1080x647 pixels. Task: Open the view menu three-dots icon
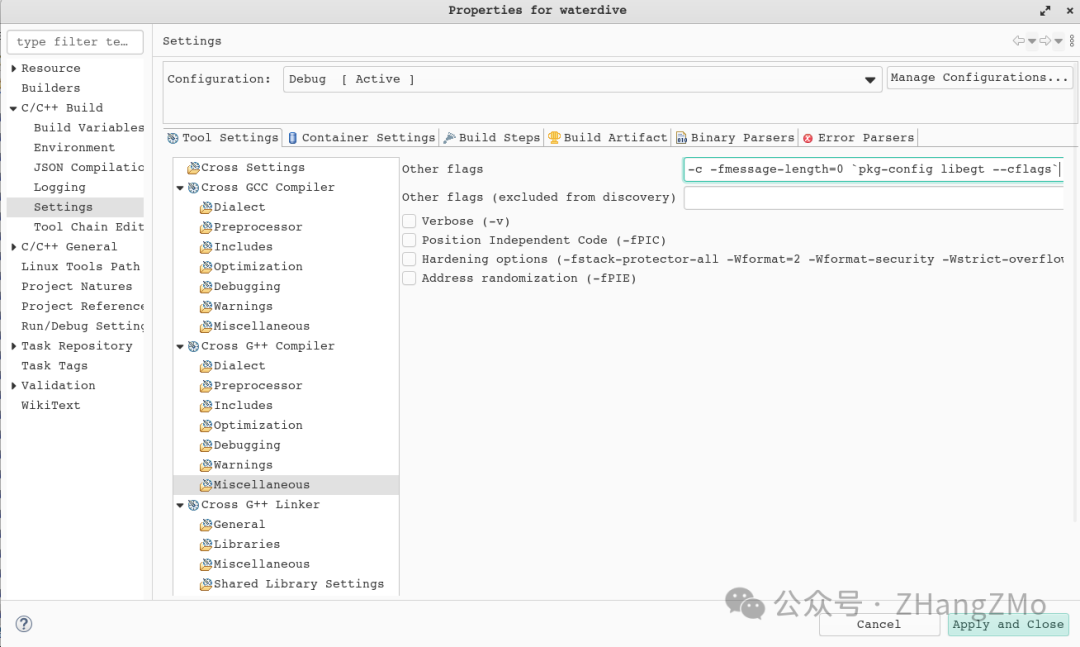point(1072,41)
